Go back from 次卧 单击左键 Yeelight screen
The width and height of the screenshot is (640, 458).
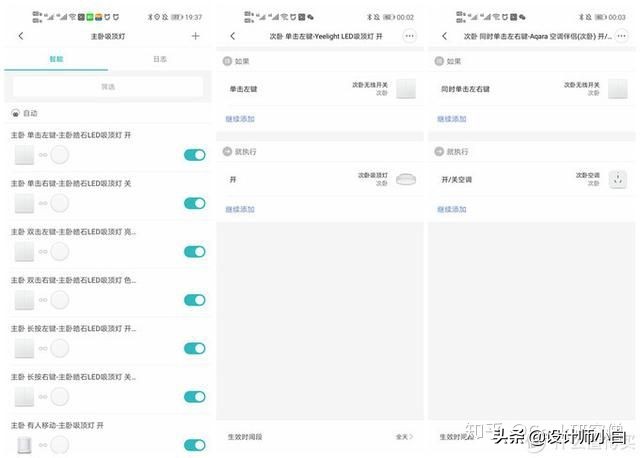click(233, 36)
